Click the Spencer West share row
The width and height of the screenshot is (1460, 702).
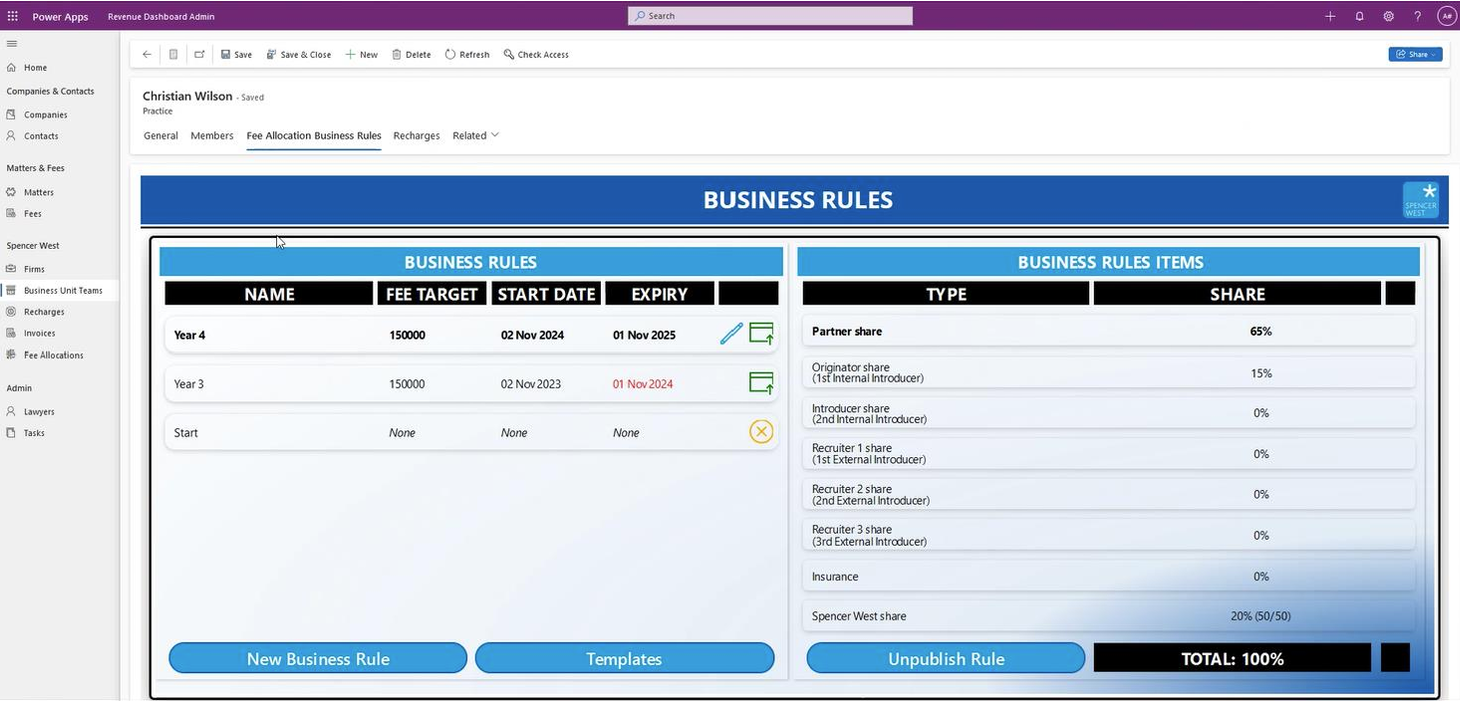click(x=1109, y=616)
